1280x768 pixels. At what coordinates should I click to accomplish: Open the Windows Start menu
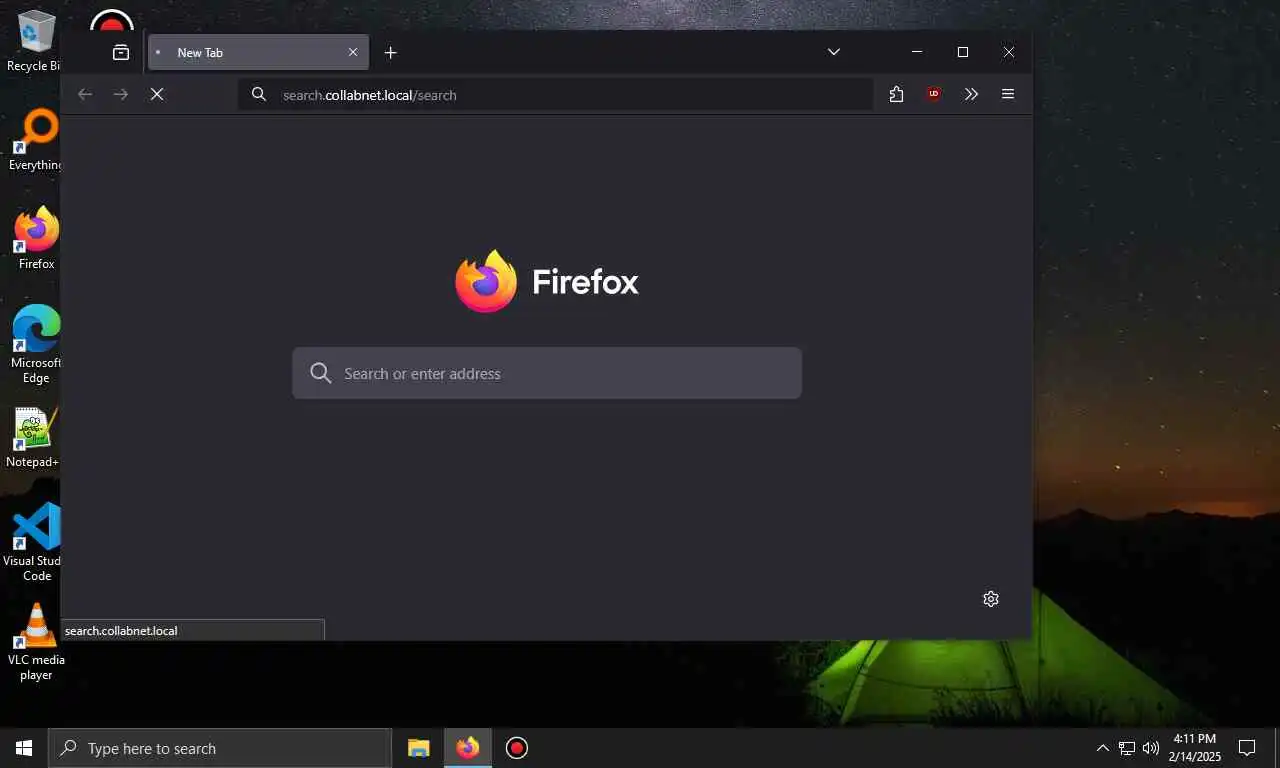(x=24, y=748)
